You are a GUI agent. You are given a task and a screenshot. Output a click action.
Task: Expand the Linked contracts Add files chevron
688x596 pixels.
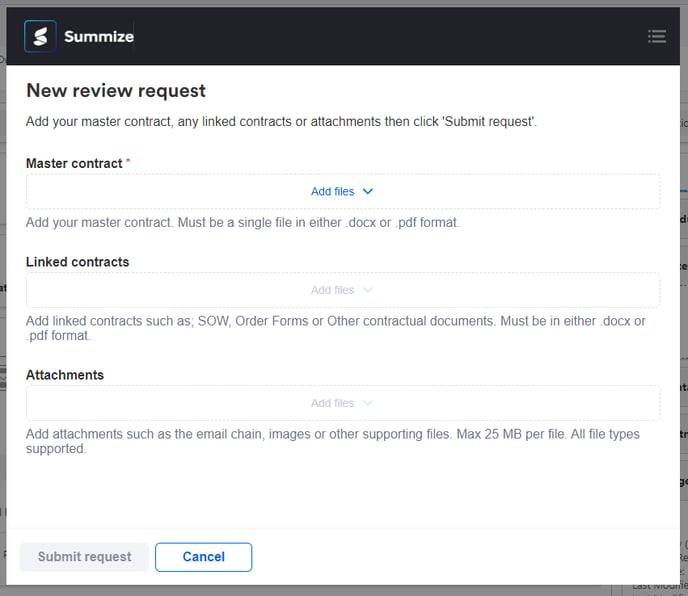tap(367, 290)
